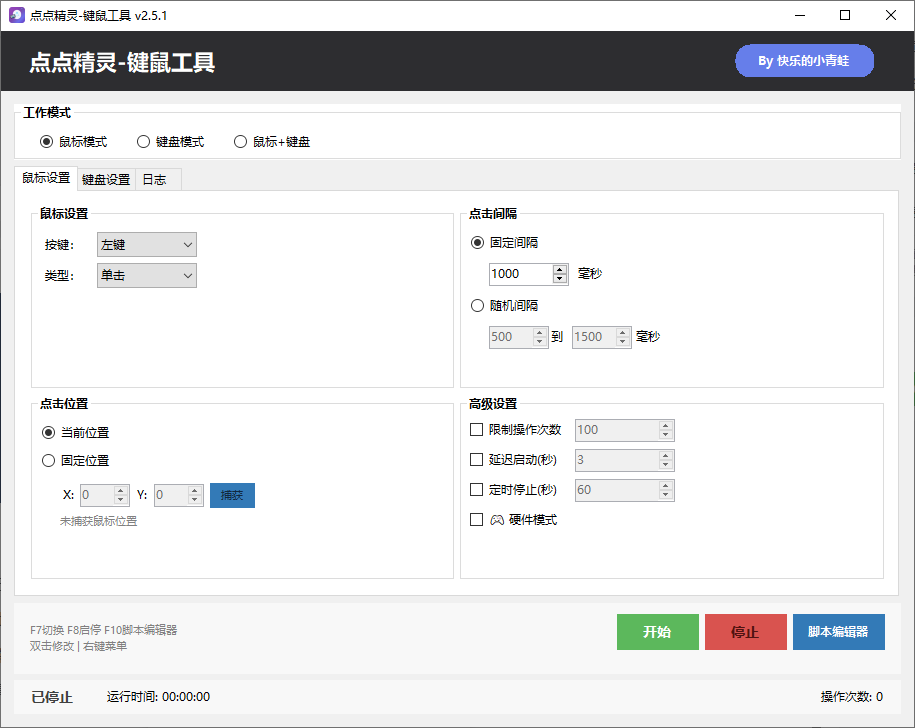This screenshot has width=915, height=728.
Task: Enable the 硬件模式 checkbox
Action: coord(477,519)
